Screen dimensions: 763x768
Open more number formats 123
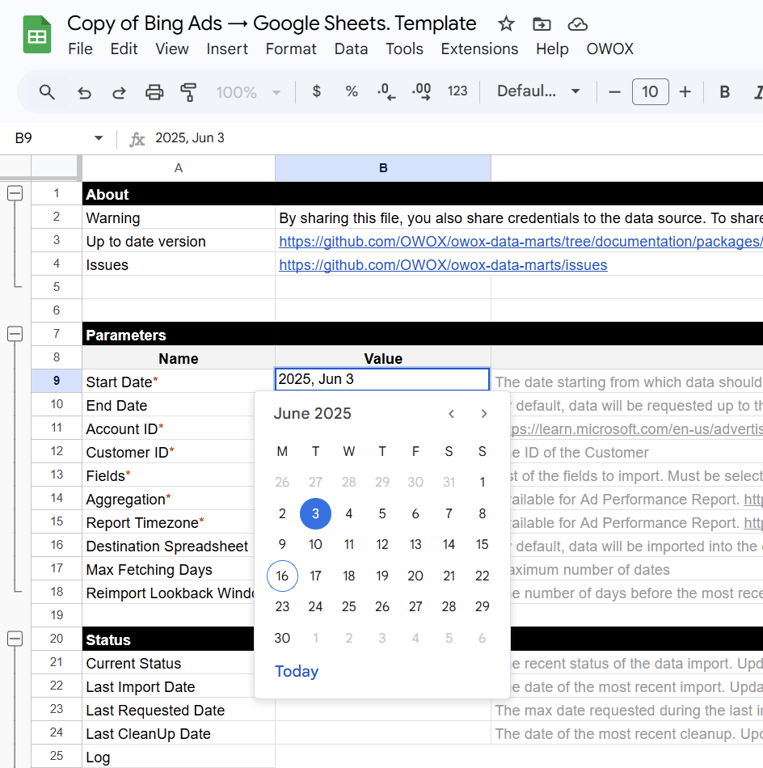coord(457,91)
